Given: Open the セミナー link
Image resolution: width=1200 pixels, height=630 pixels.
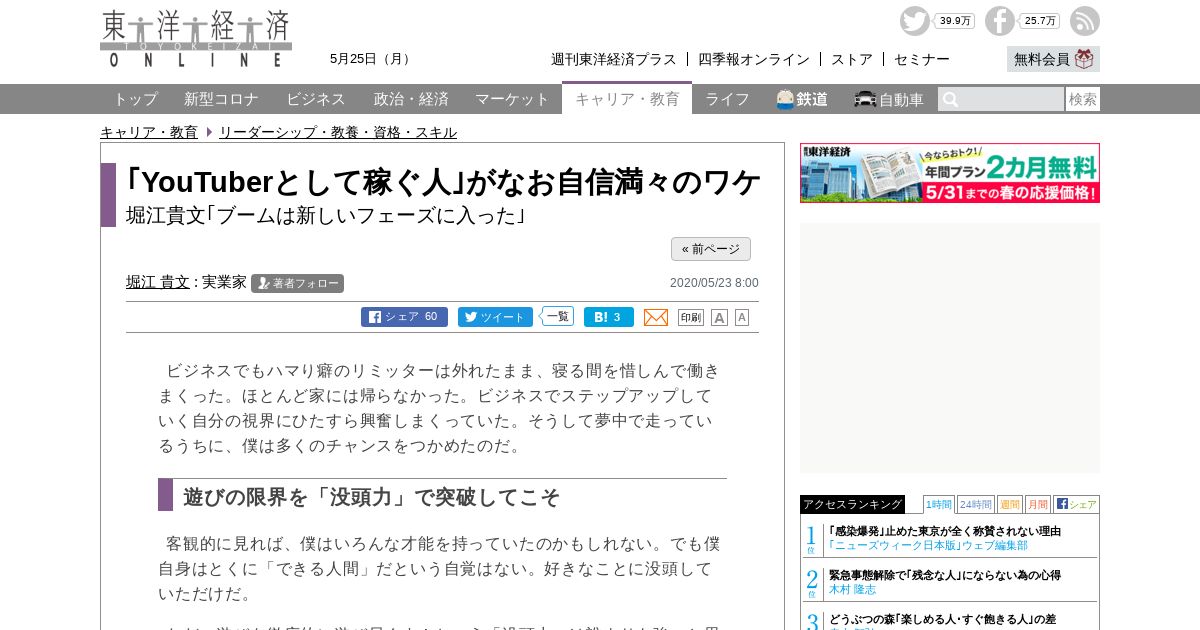Looking at the screenshot, I should tap(922, 59).
